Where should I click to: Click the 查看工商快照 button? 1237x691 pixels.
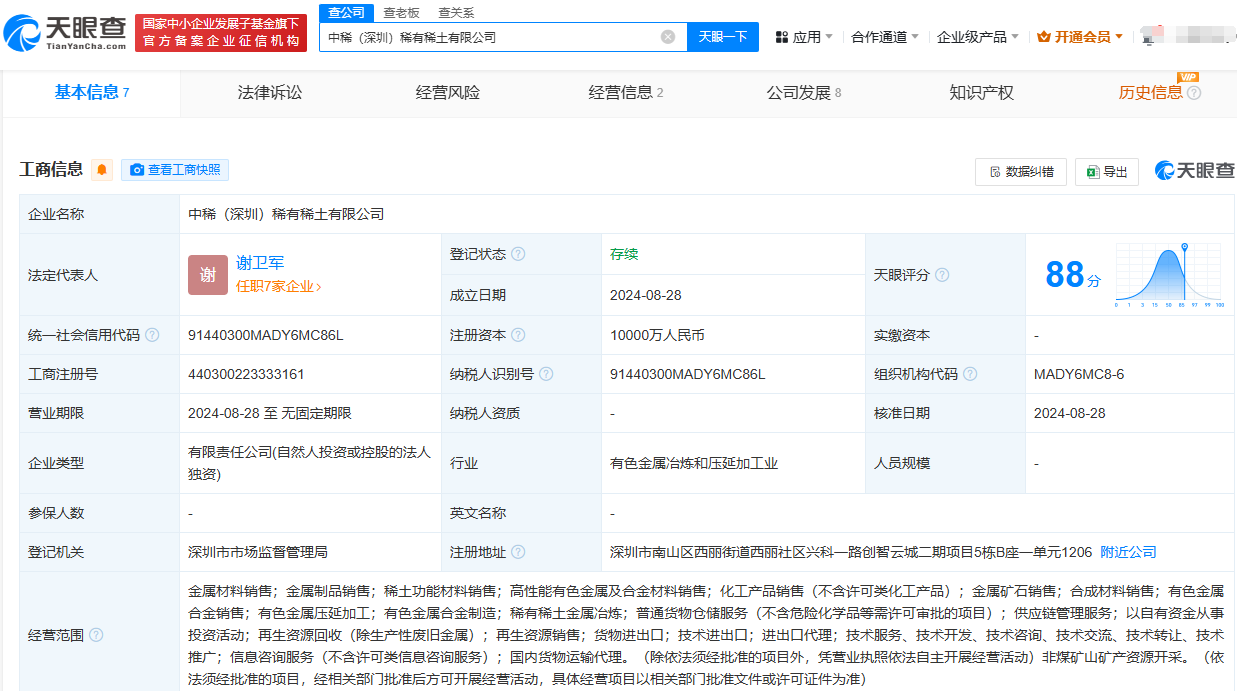pos(175,170)
